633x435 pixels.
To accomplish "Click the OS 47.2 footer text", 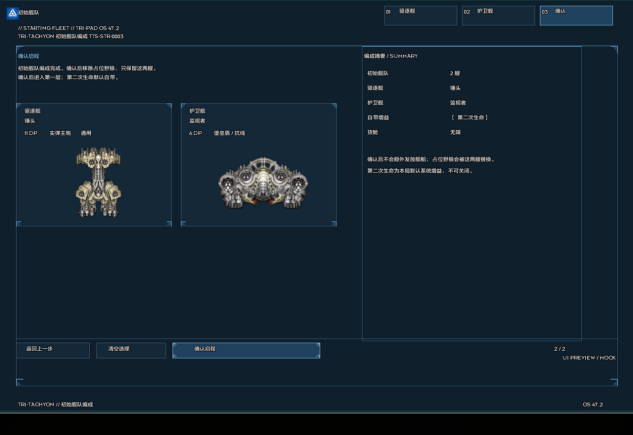I will (593, 404).
